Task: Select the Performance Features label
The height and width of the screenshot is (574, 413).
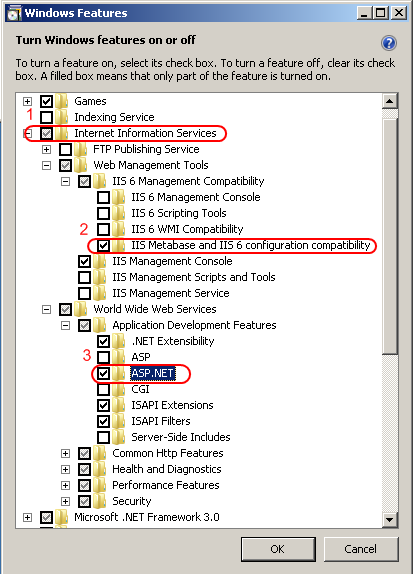Action: [x=166, y=485]
